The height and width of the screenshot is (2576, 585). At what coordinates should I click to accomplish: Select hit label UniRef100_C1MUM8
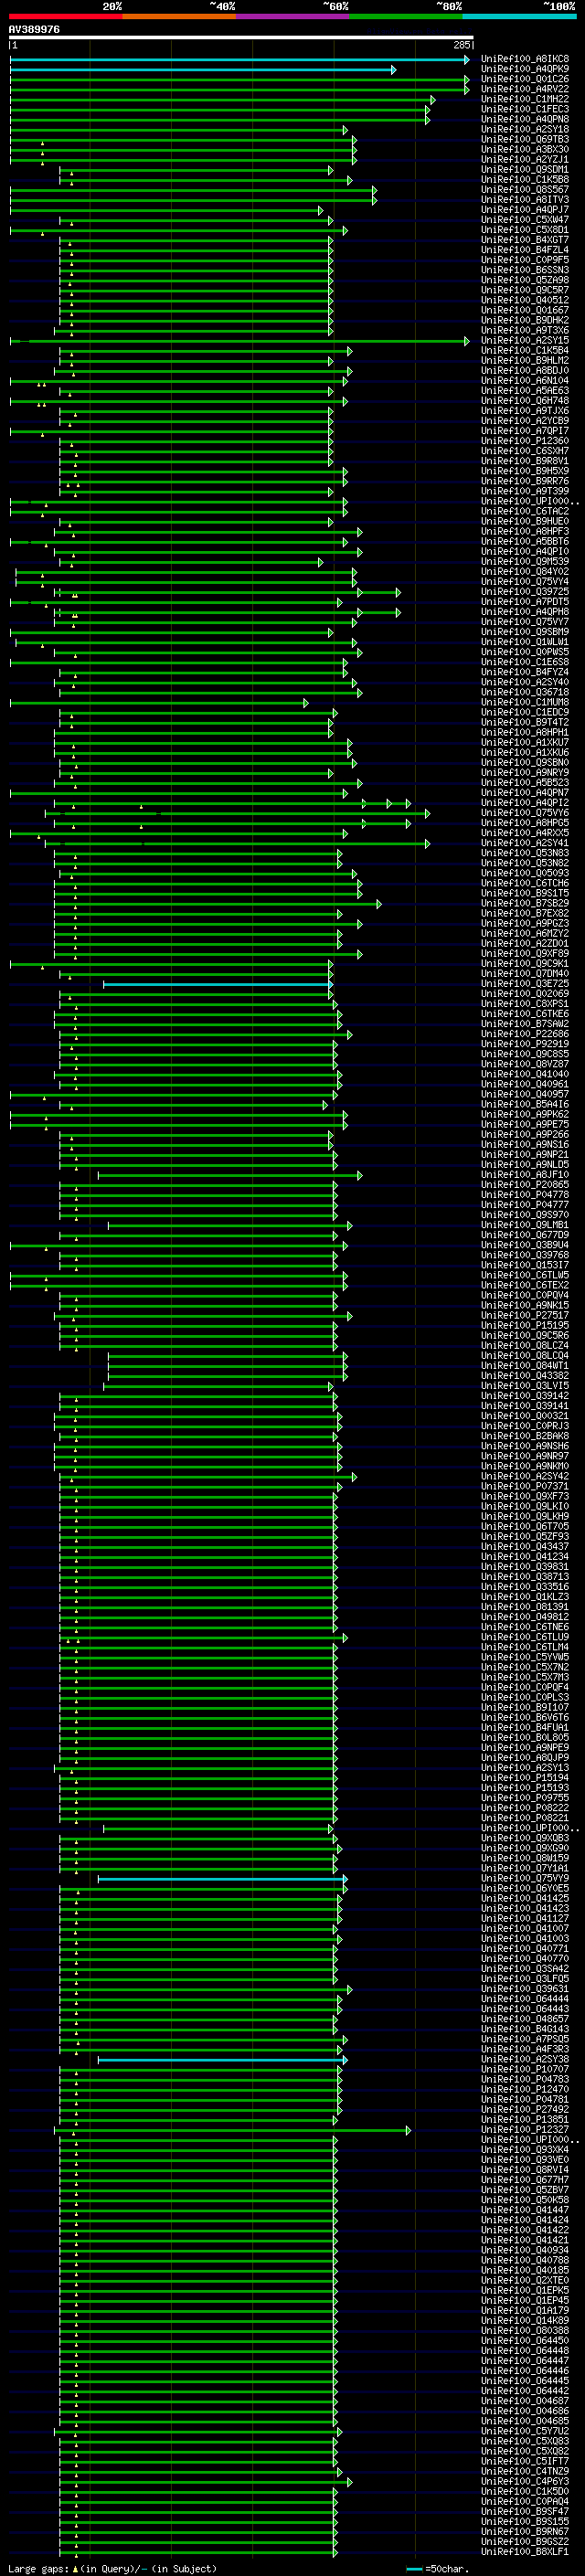525,703
